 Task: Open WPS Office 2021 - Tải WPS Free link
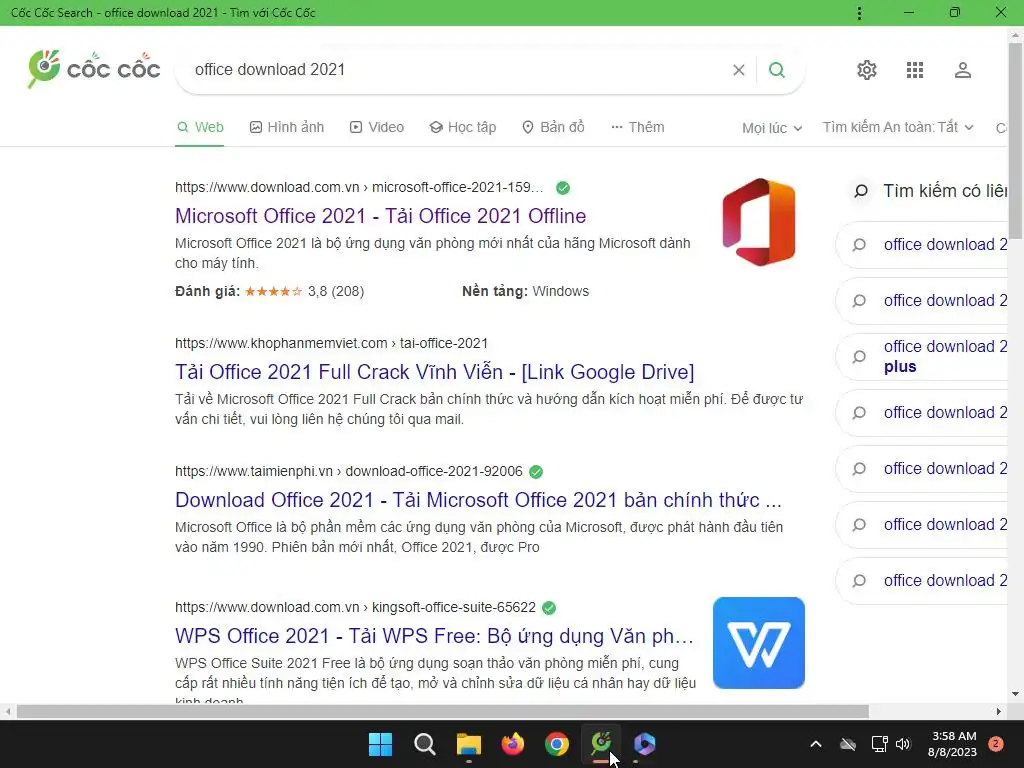point(434,636)
